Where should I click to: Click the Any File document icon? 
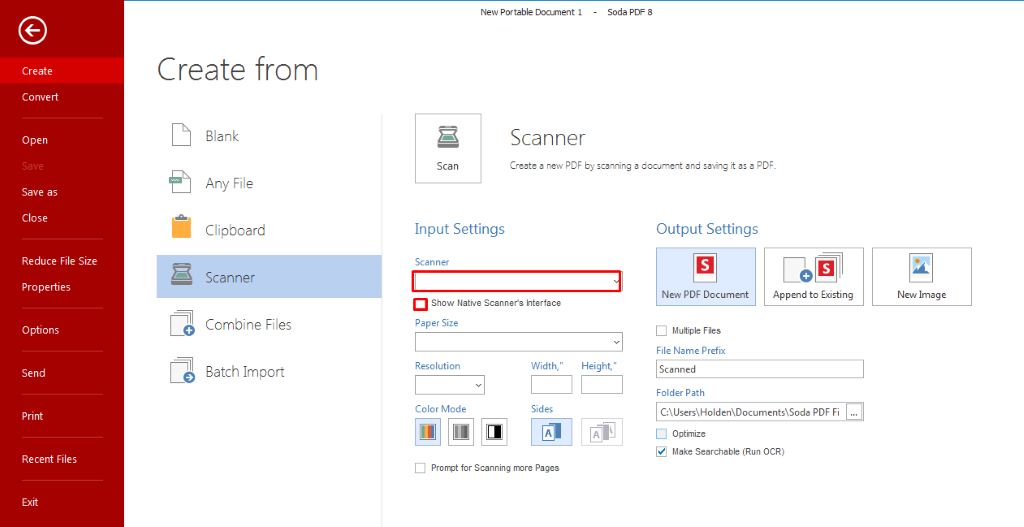point(181,182)
